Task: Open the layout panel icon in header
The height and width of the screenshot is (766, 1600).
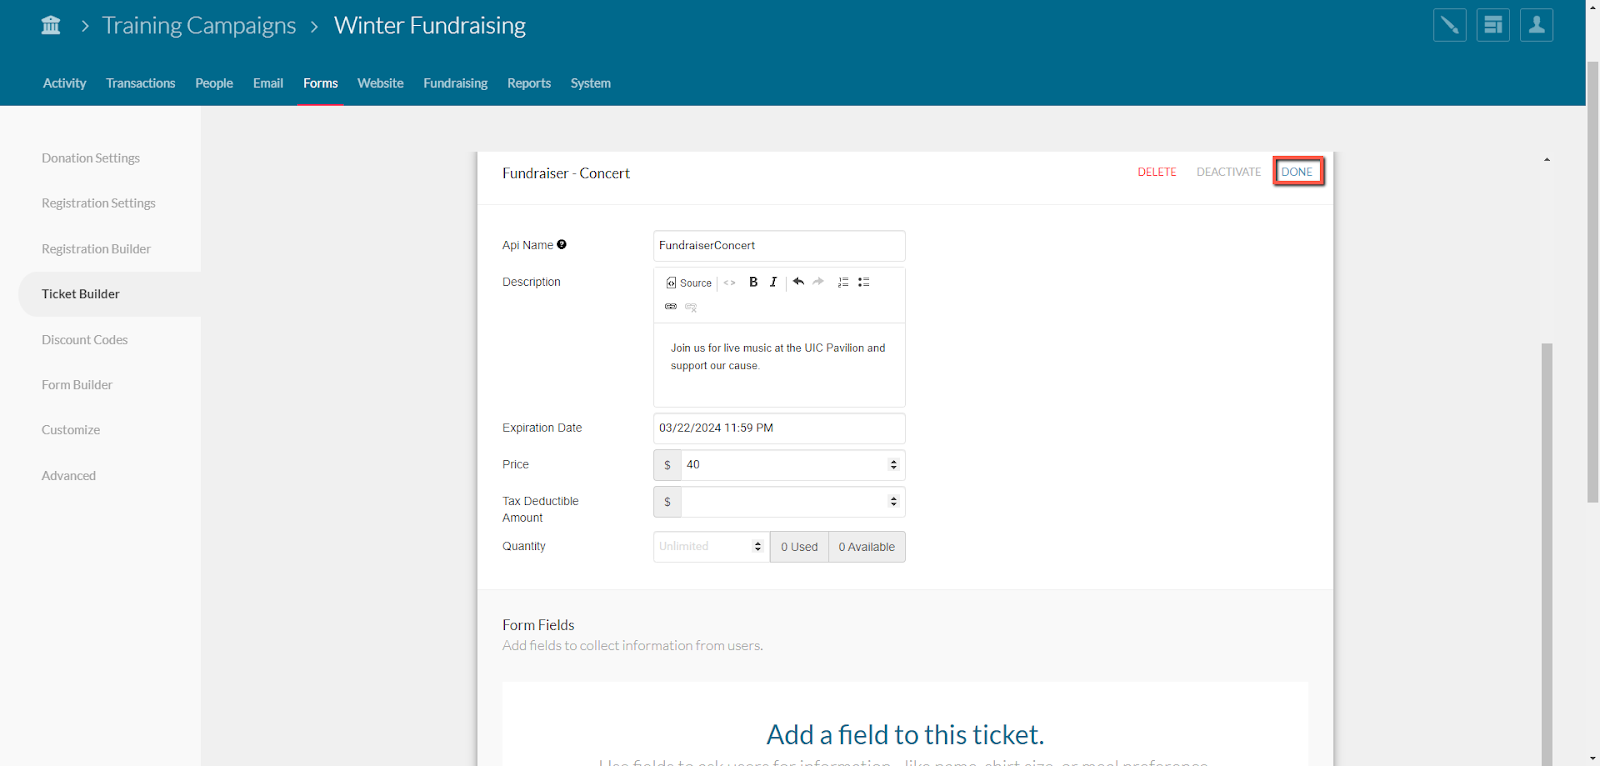Action: click(1493, 25)
